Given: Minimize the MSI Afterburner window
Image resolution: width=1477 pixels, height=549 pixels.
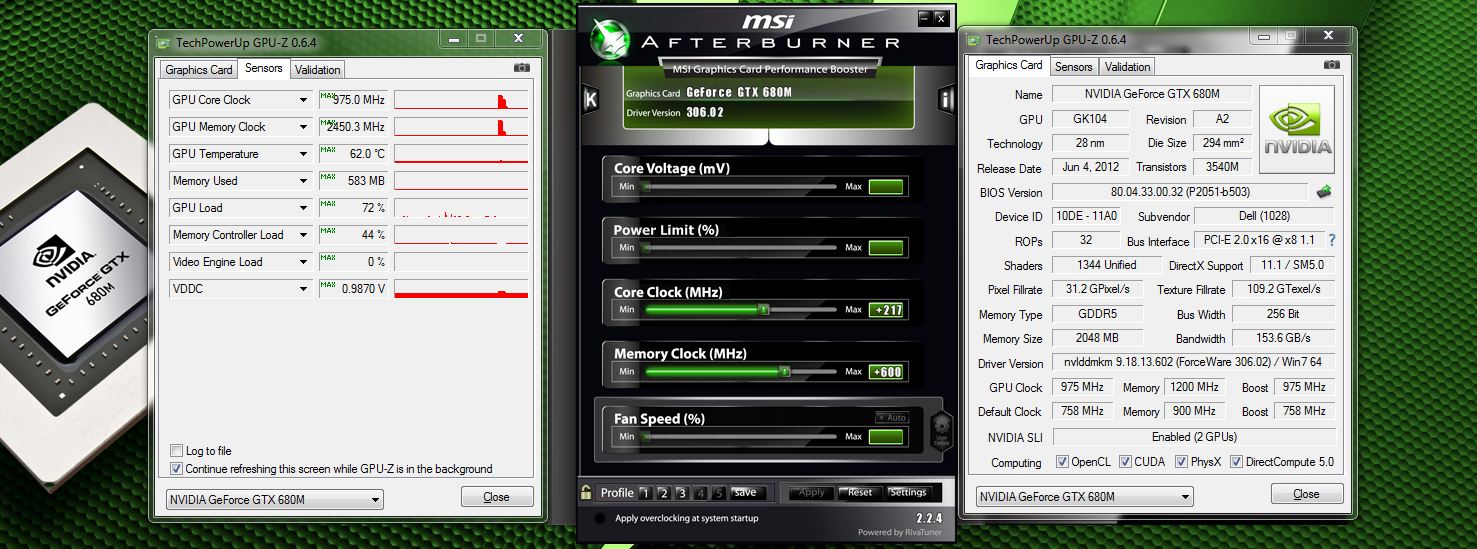Looking at the screenshot, I should click(924, 18).
